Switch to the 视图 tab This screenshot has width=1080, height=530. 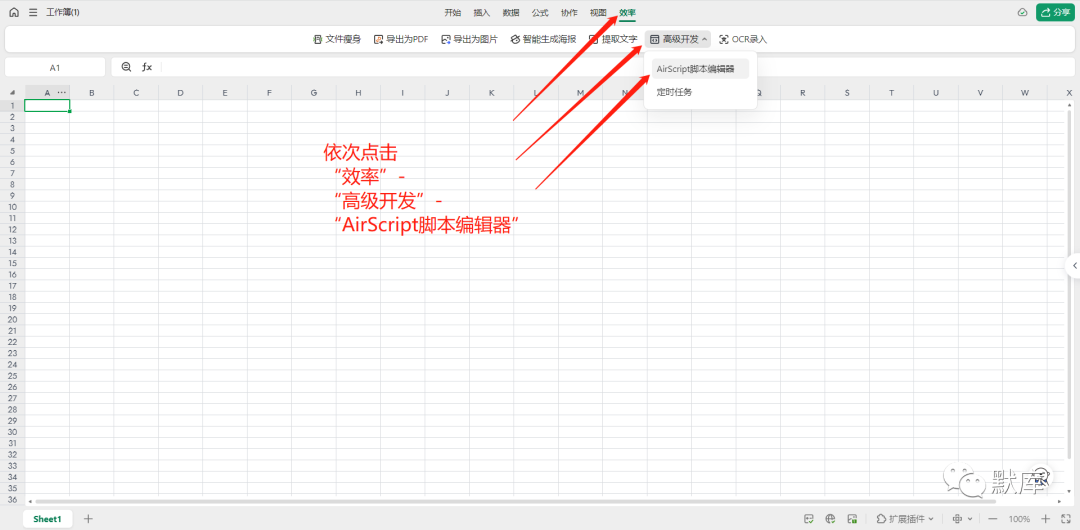599,12
